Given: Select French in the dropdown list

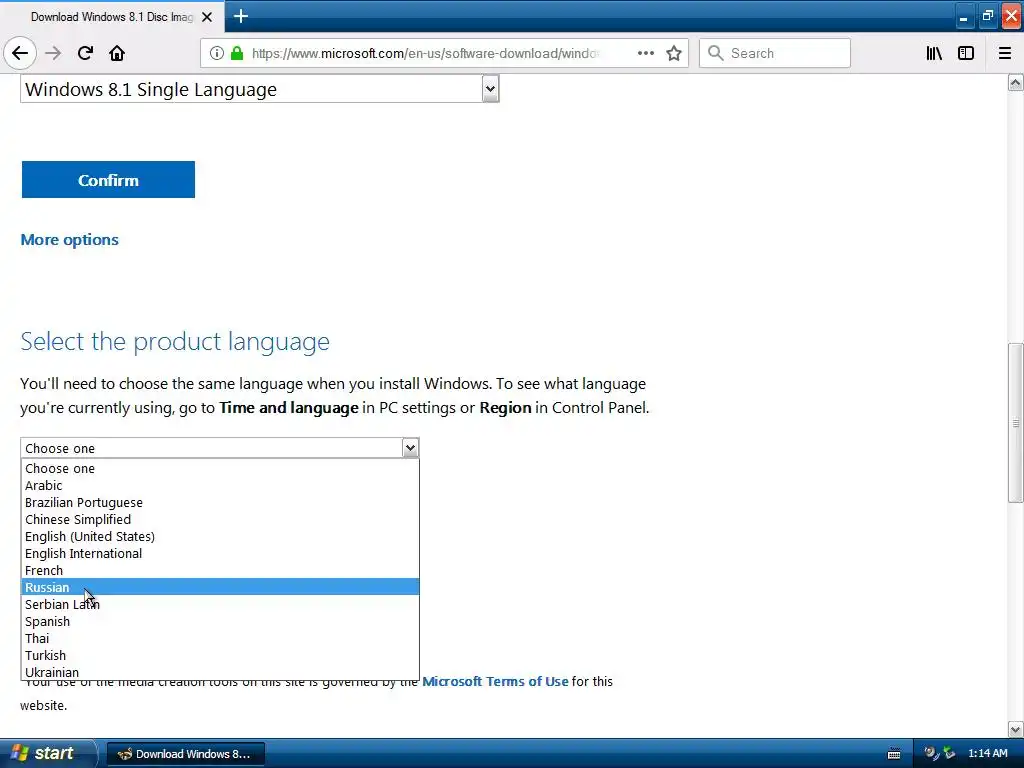Looking at the screenshot, I should [220, 570].
